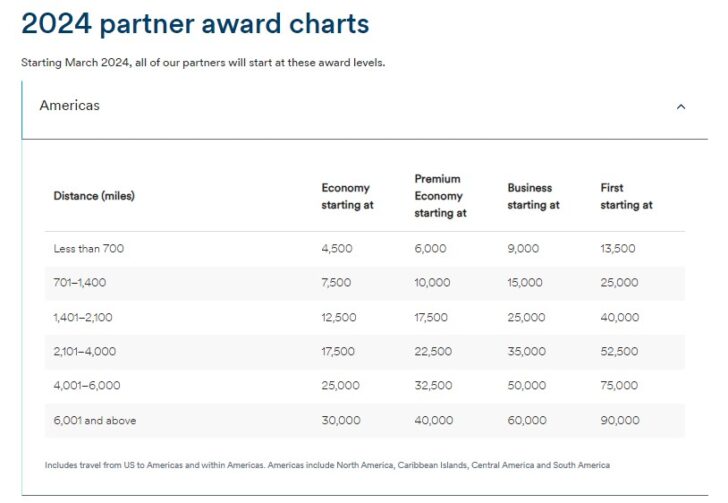Image resolution: width=728 pixels, height=503 pixels.
Task: Select the Business starting at column header
Action: click(533, 196)
